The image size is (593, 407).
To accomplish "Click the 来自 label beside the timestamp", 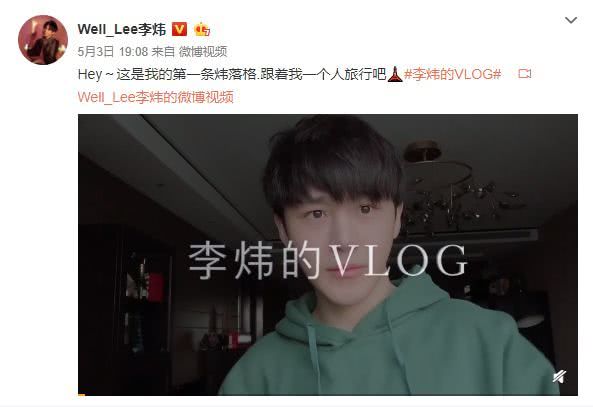I will (x=163, y=51).
